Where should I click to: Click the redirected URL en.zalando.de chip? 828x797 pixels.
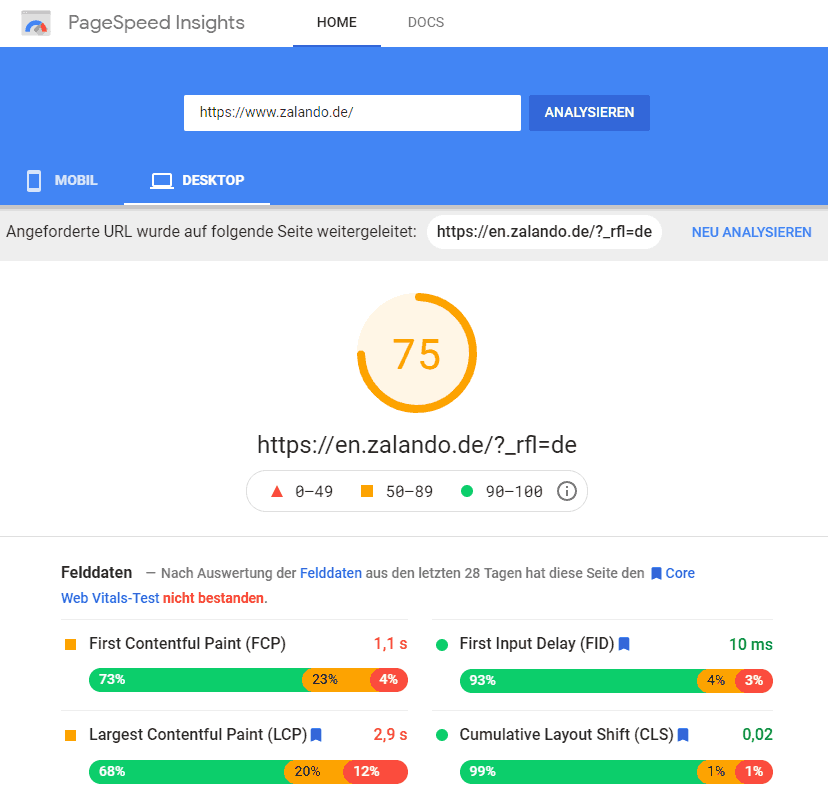pyautogui.click(x=544, y=232)
